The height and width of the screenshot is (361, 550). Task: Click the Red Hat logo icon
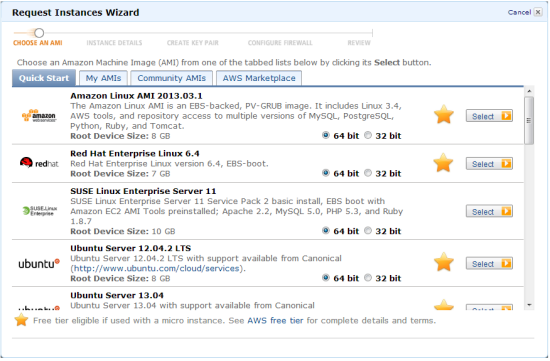39,163
